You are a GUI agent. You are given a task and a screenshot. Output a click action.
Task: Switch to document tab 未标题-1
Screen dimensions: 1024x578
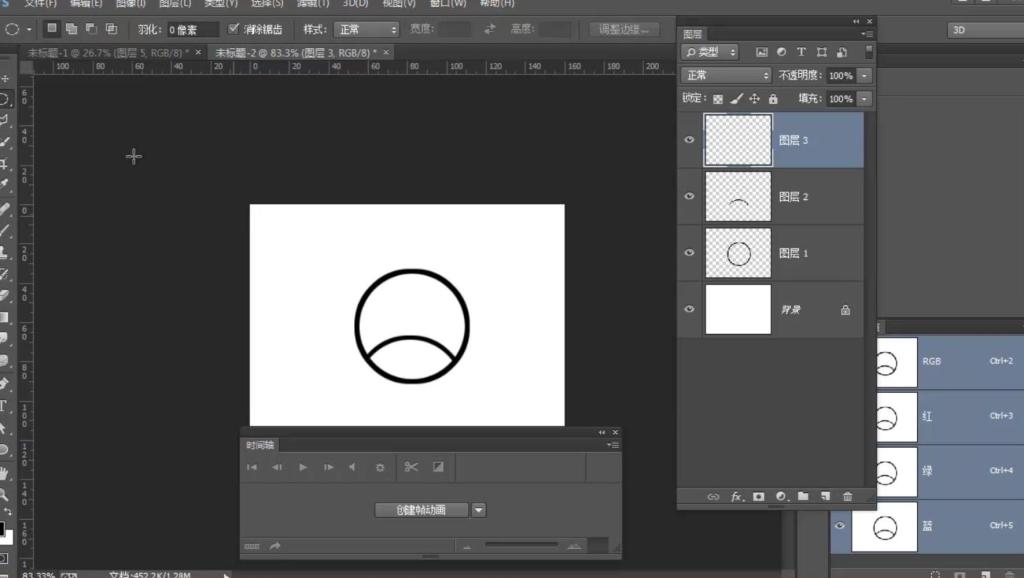tap(108, 52)
